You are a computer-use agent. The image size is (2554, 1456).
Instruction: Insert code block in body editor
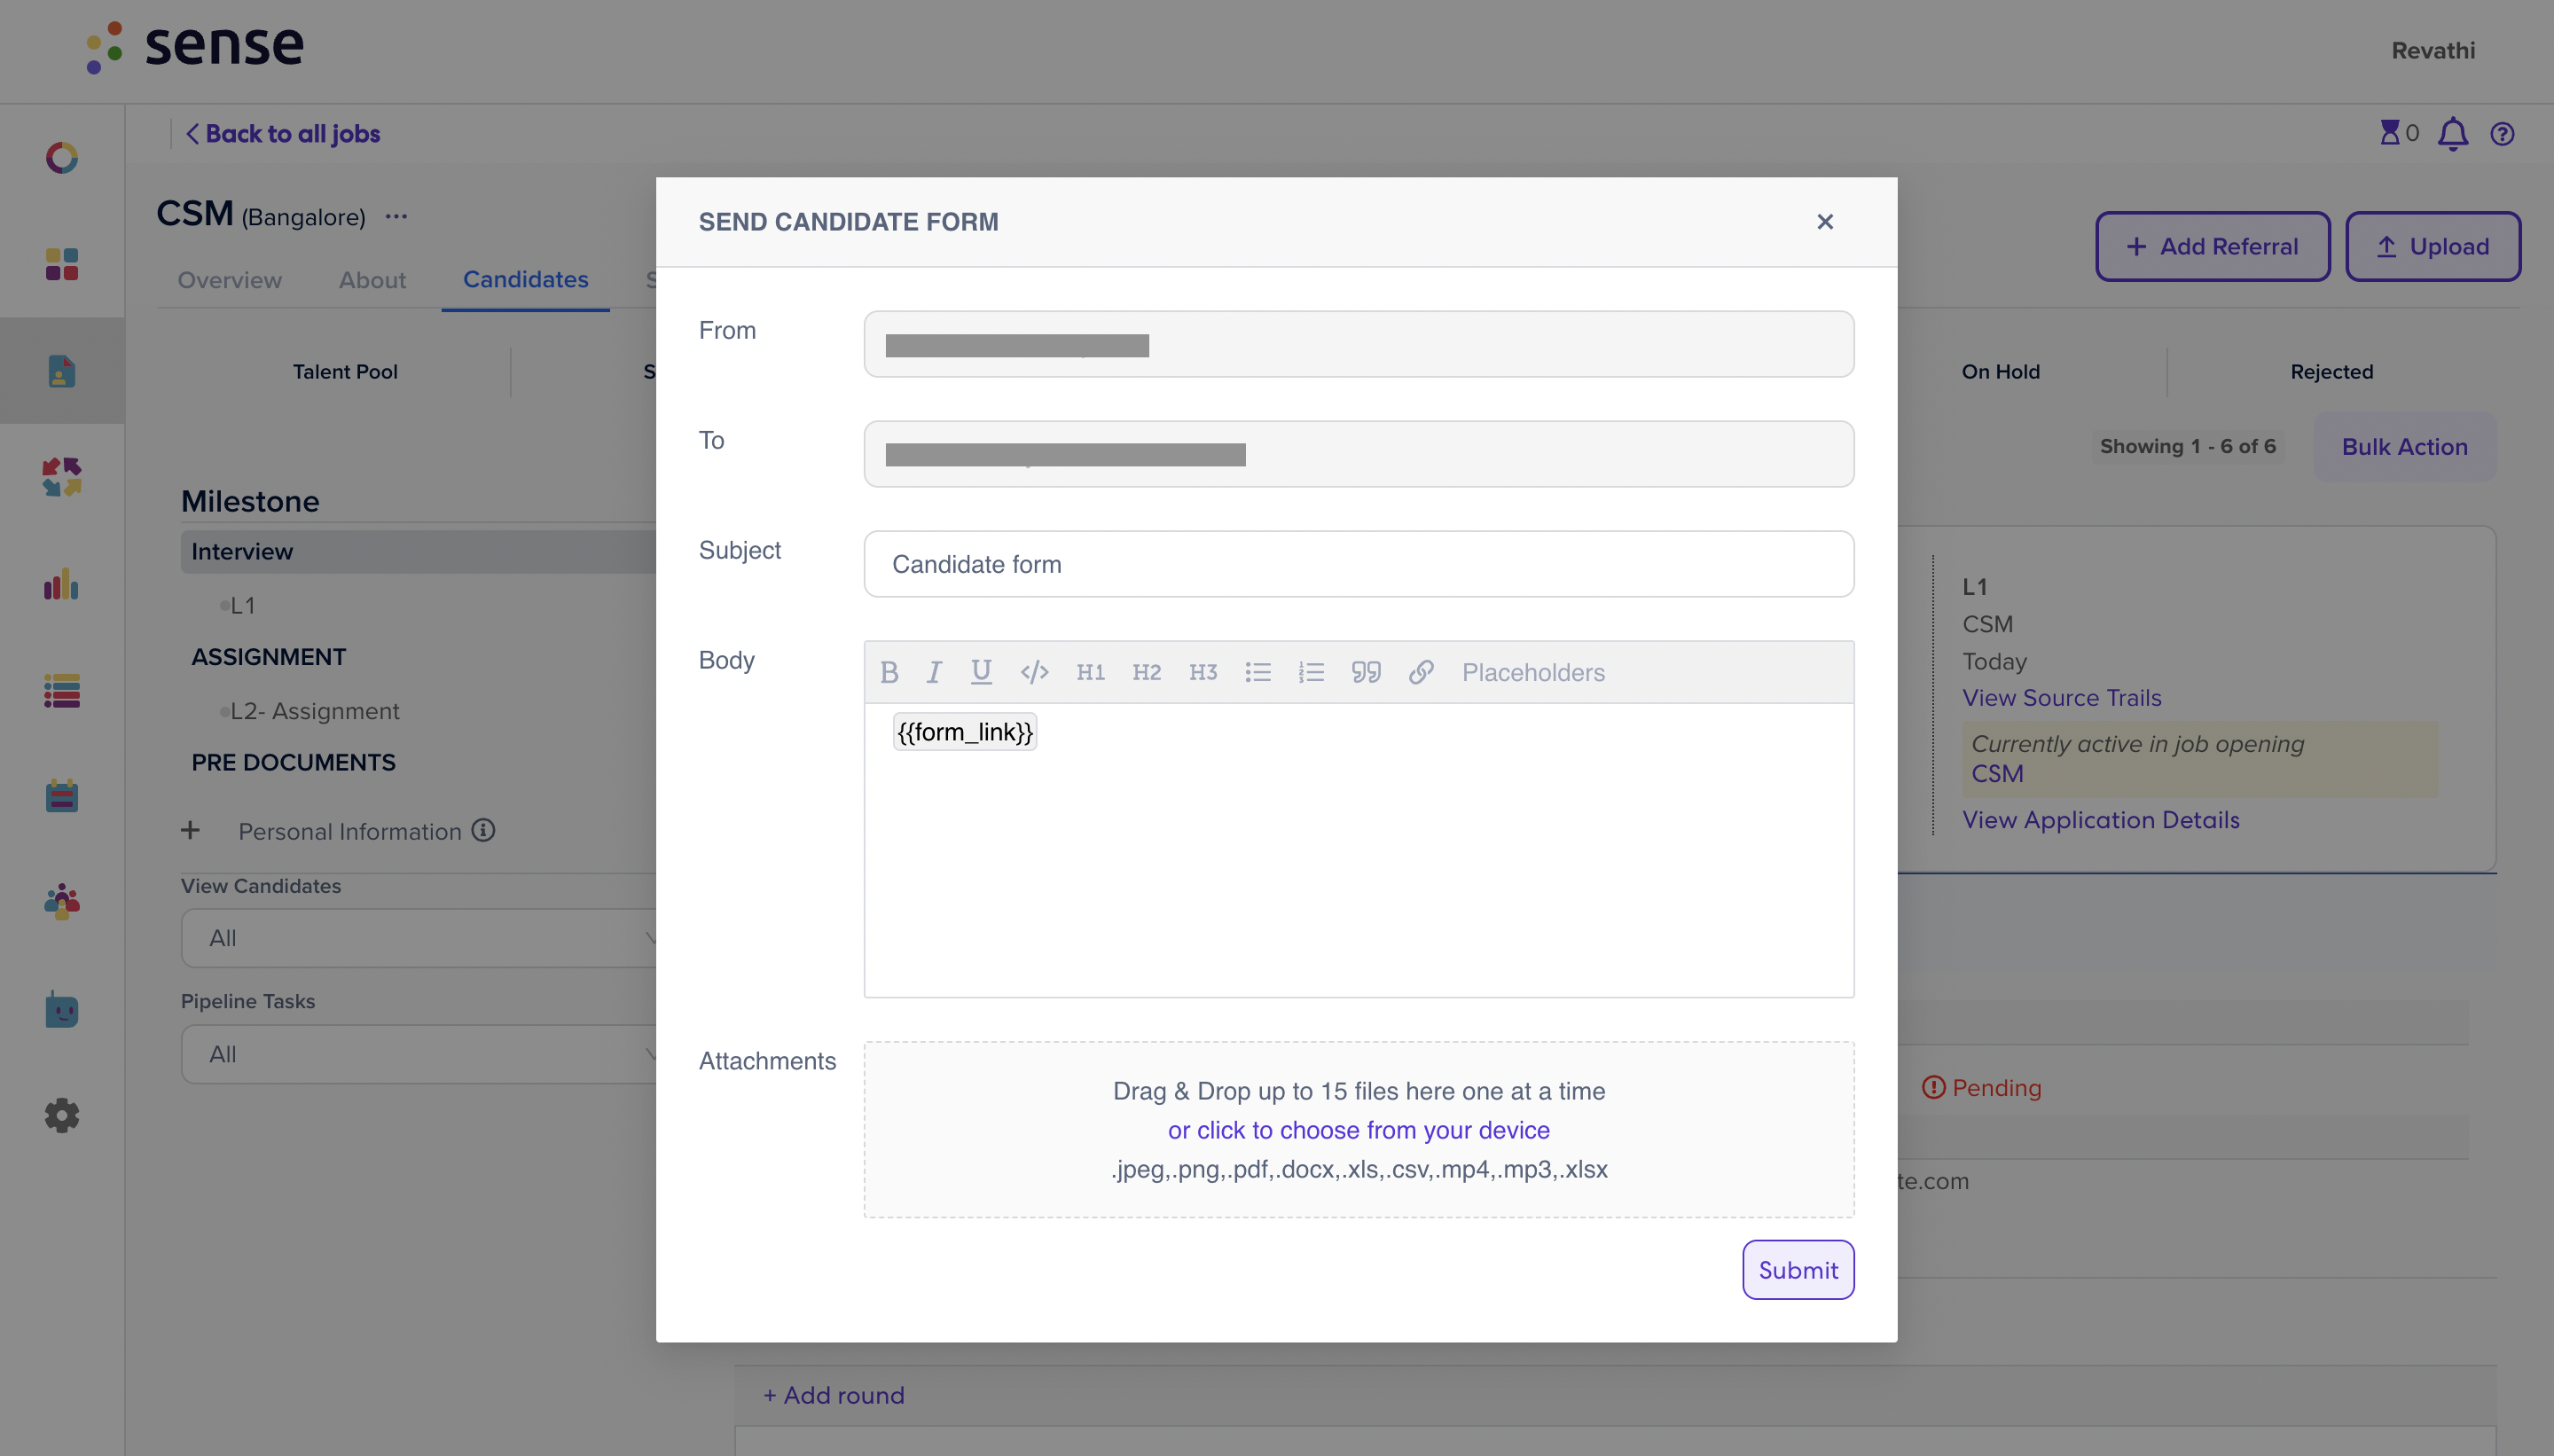pos(1034,672)
